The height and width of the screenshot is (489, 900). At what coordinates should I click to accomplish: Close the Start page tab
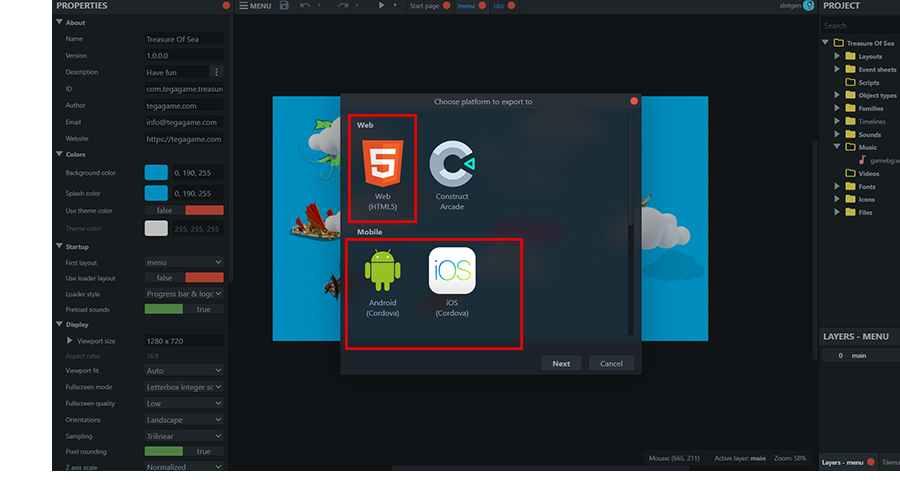point(447,6)
